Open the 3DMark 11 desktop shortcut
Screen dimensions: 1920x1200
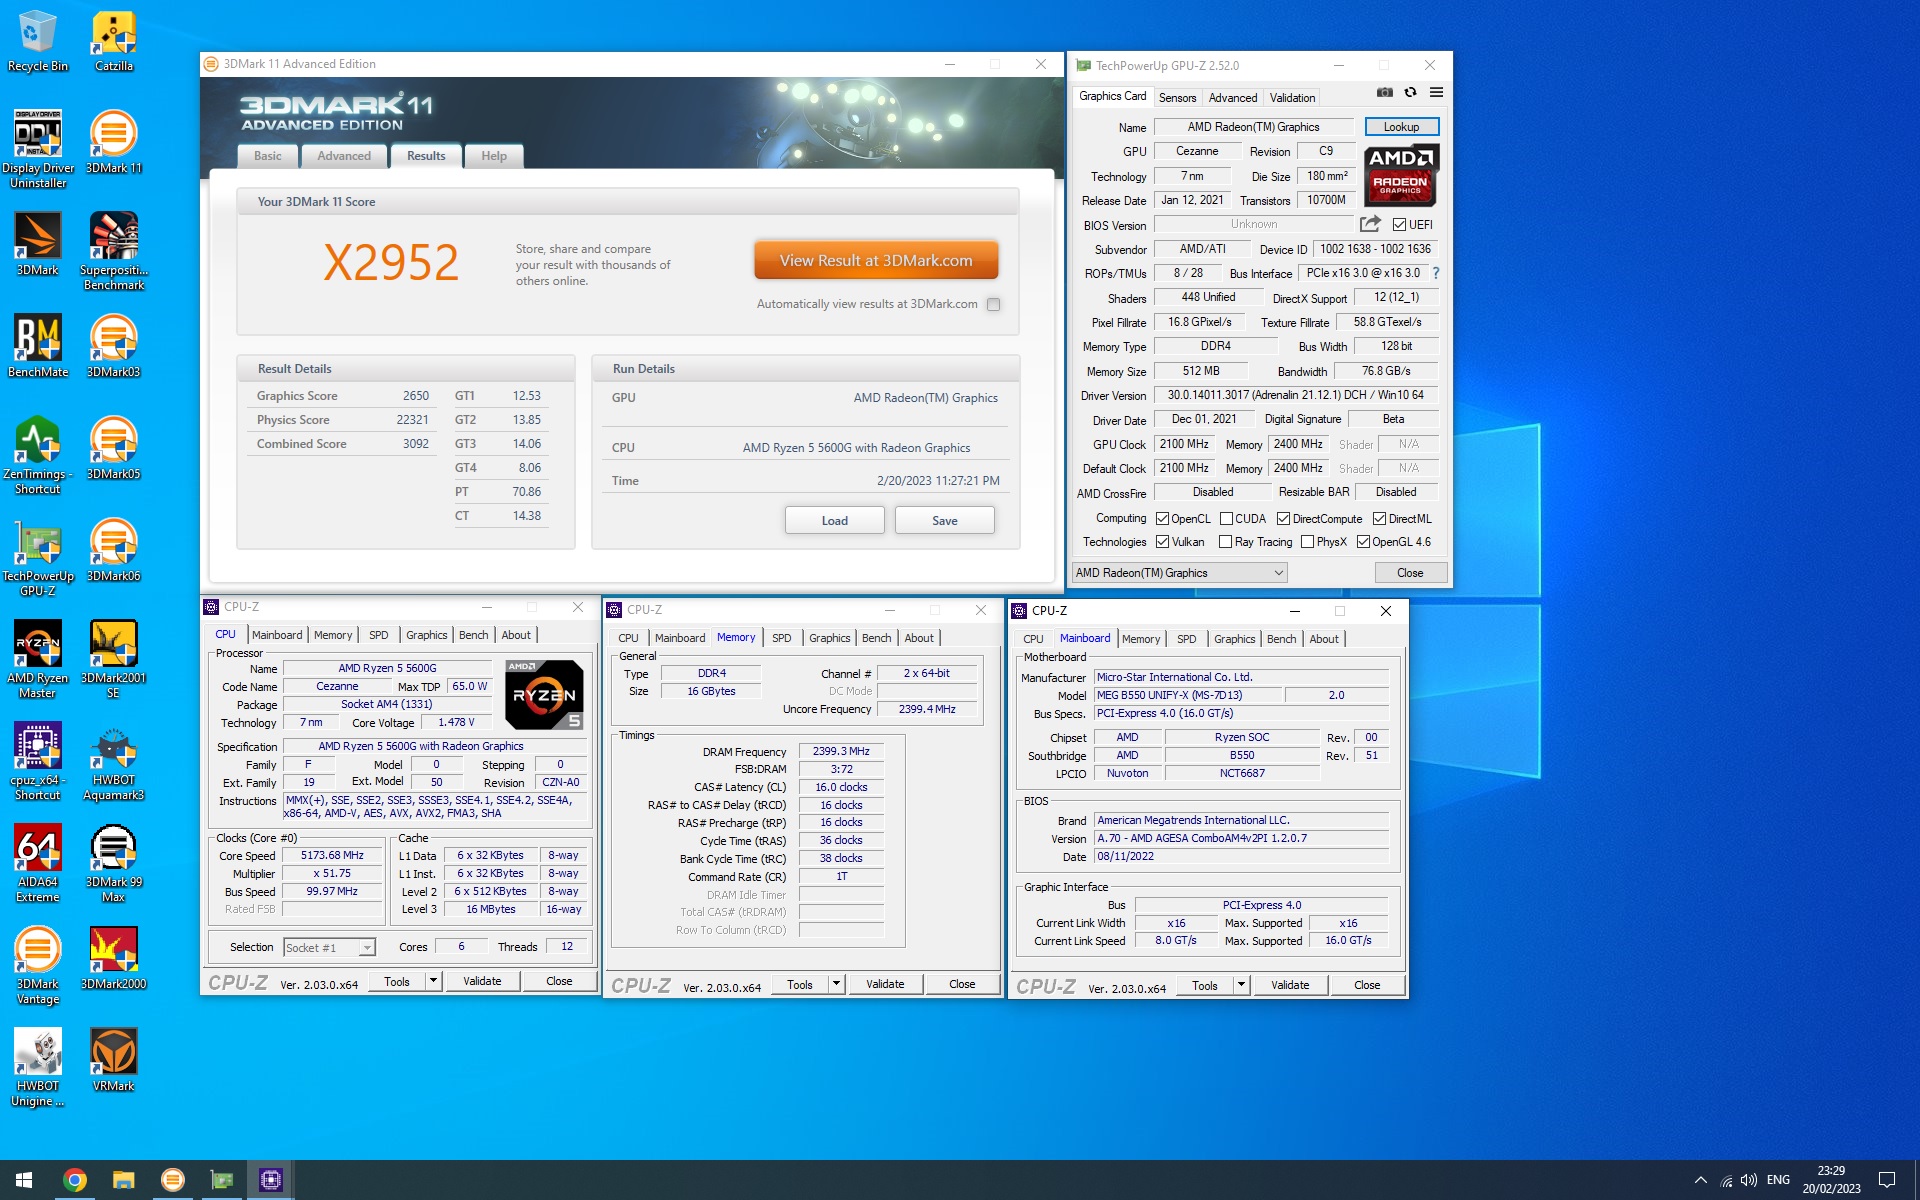[x=114, y=141]
